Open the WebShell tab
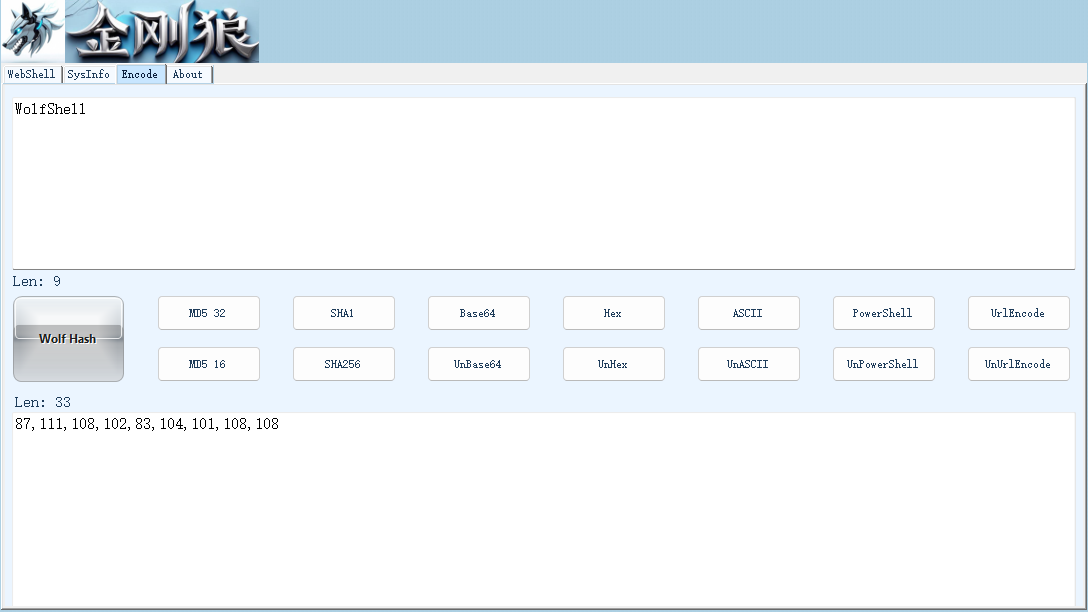Viewport: 1088px width, 612px height. pyautogui.click(x=31, y=74)
